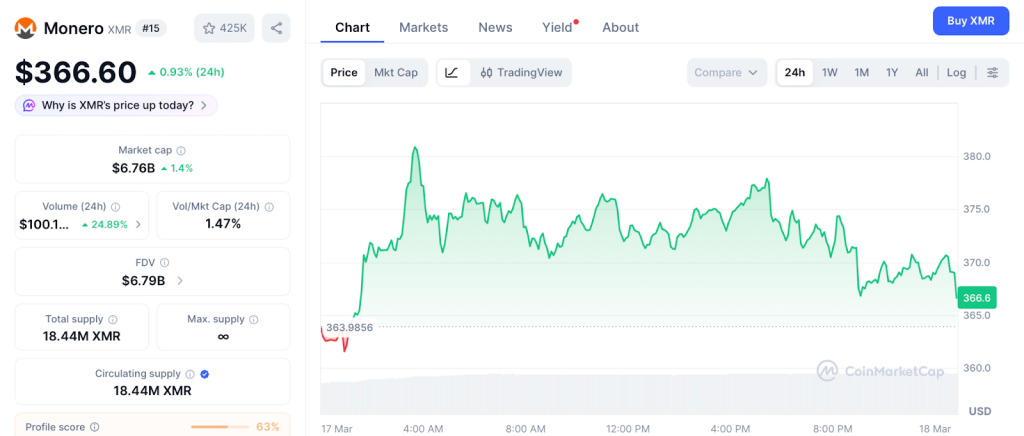This screenshot has height=436, width=1024.
Task: Click the 18.44M XMR total supply value
Action: click(x=82, y=337)
